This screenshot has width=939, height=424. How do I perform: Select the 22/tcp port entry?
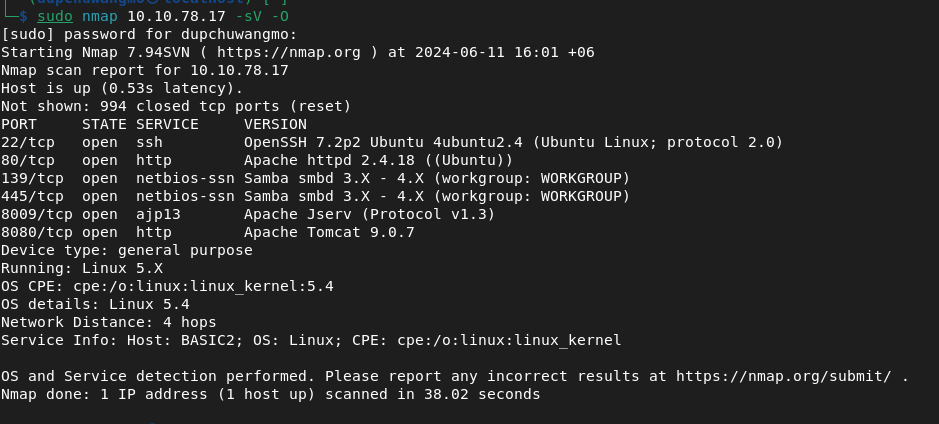point(28,143)
